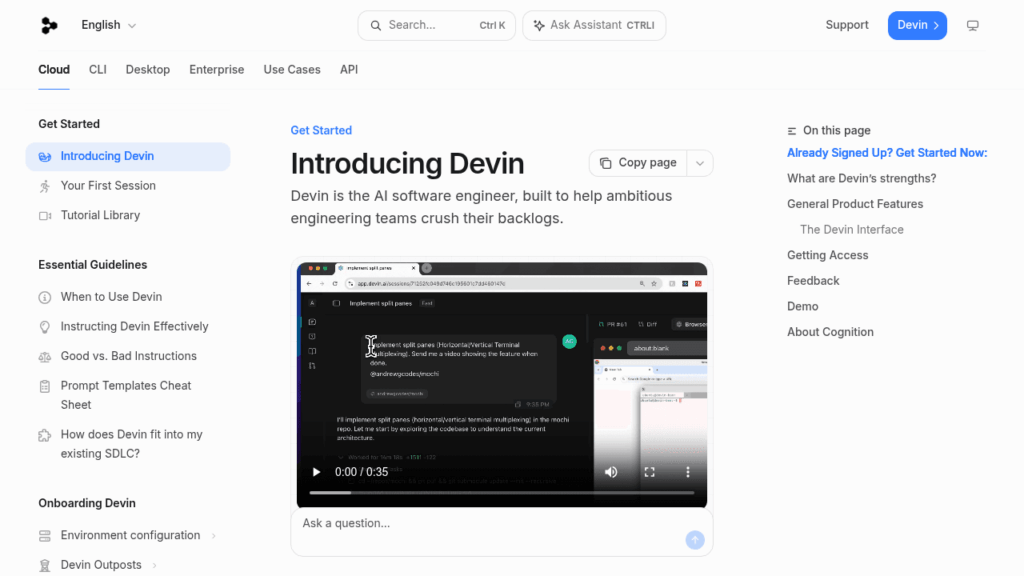Open Environment configuration in the sidebar
This screenshot has height=576, width=1024.
tap(130, 535)
